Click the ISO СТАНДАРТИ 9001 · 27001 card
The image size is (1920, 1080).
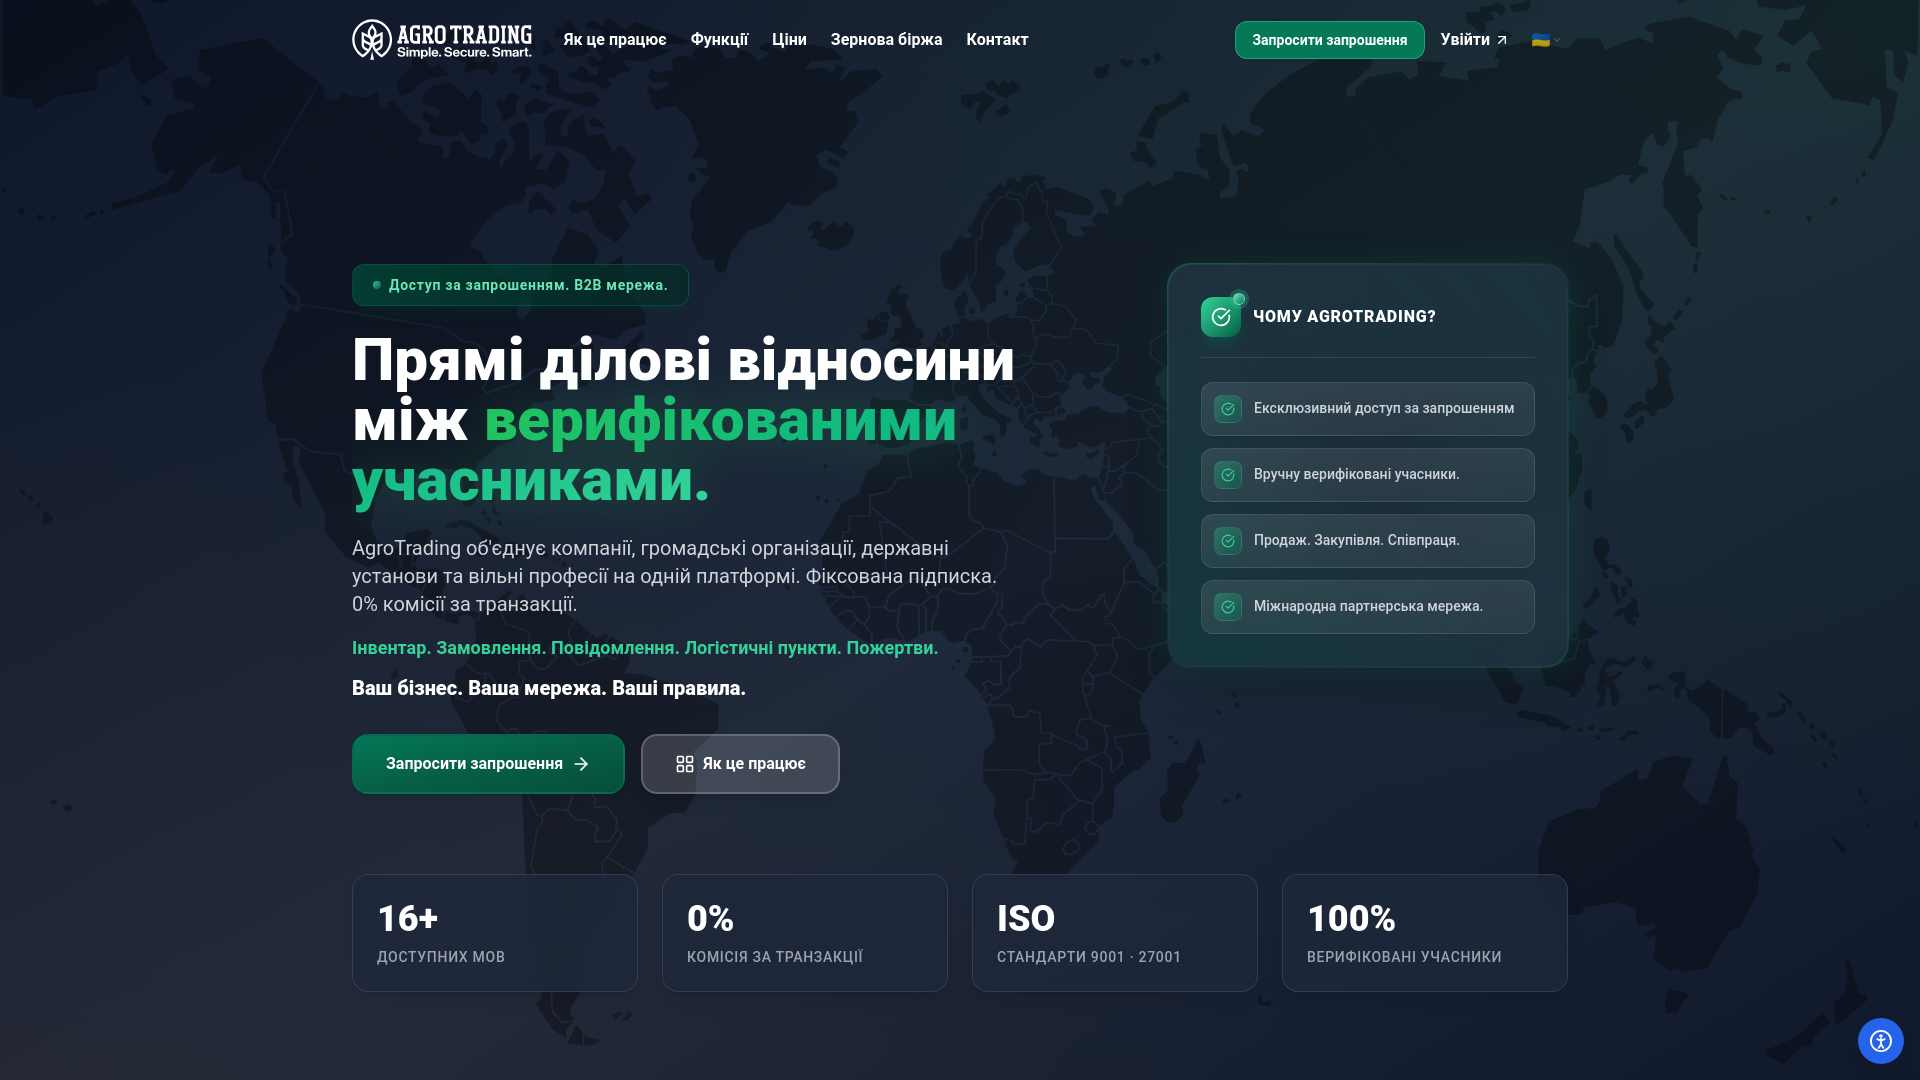1115,933
